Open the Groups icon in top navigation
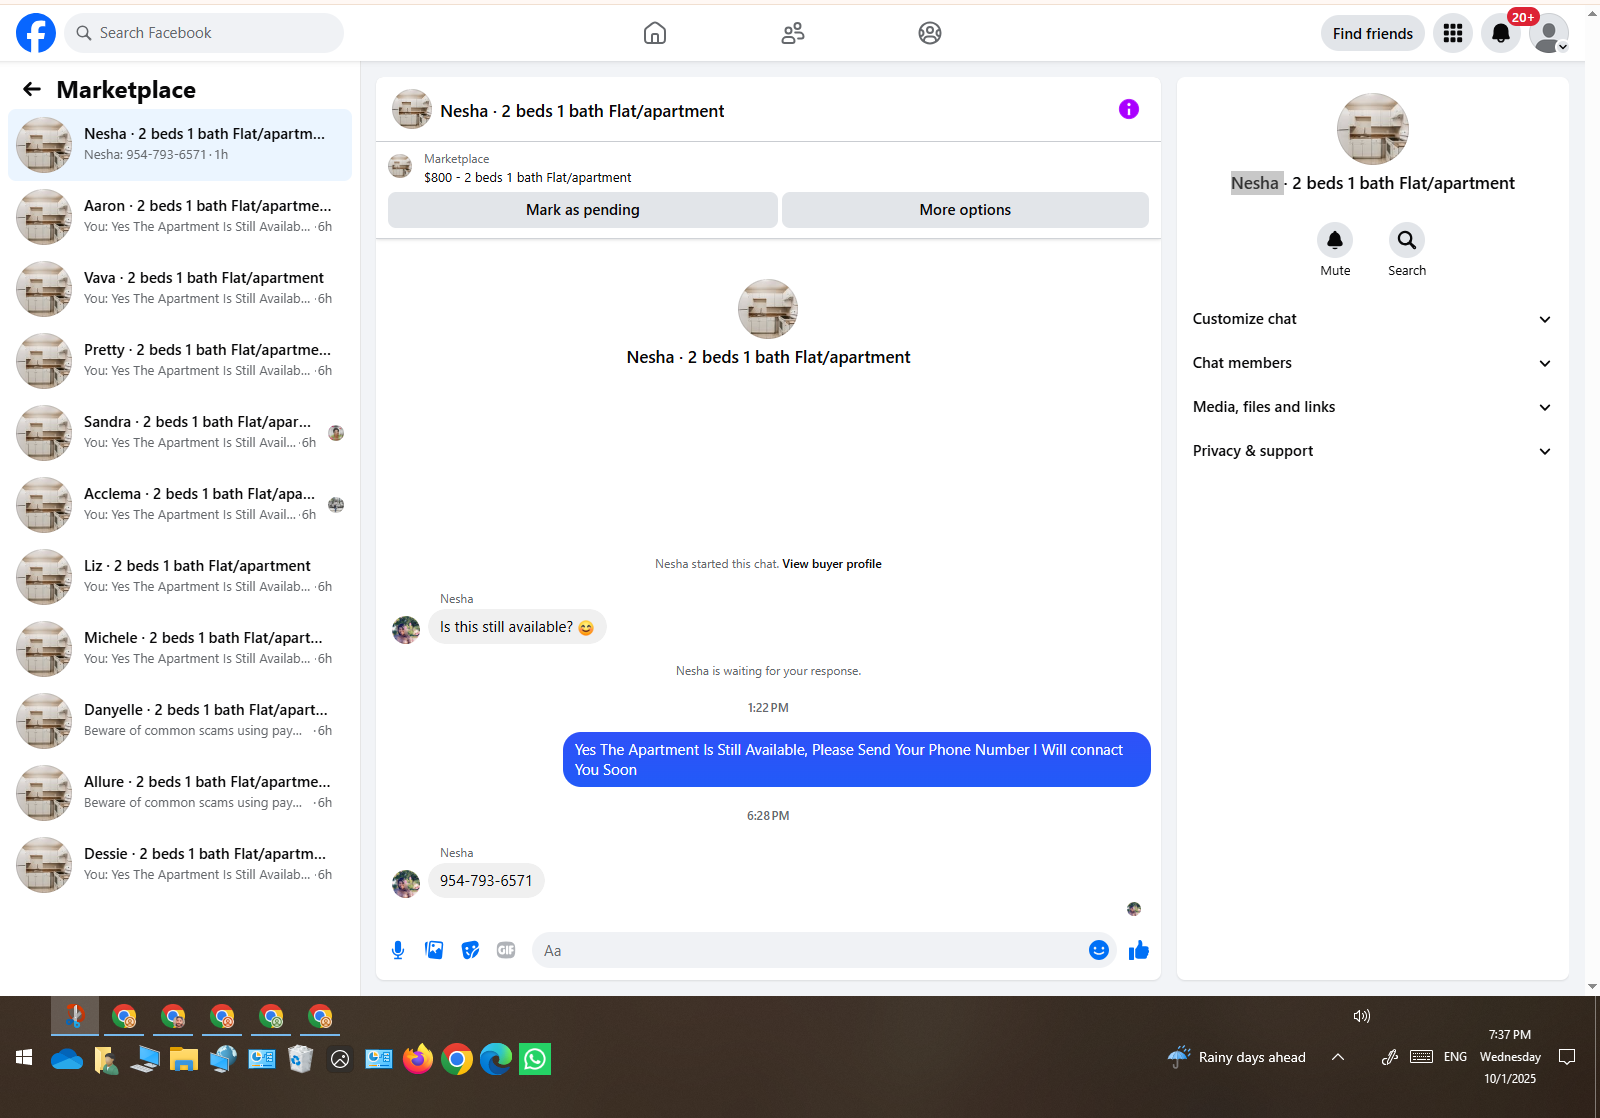Viewport: 1600px width, 1118px height. coord(930,33)
